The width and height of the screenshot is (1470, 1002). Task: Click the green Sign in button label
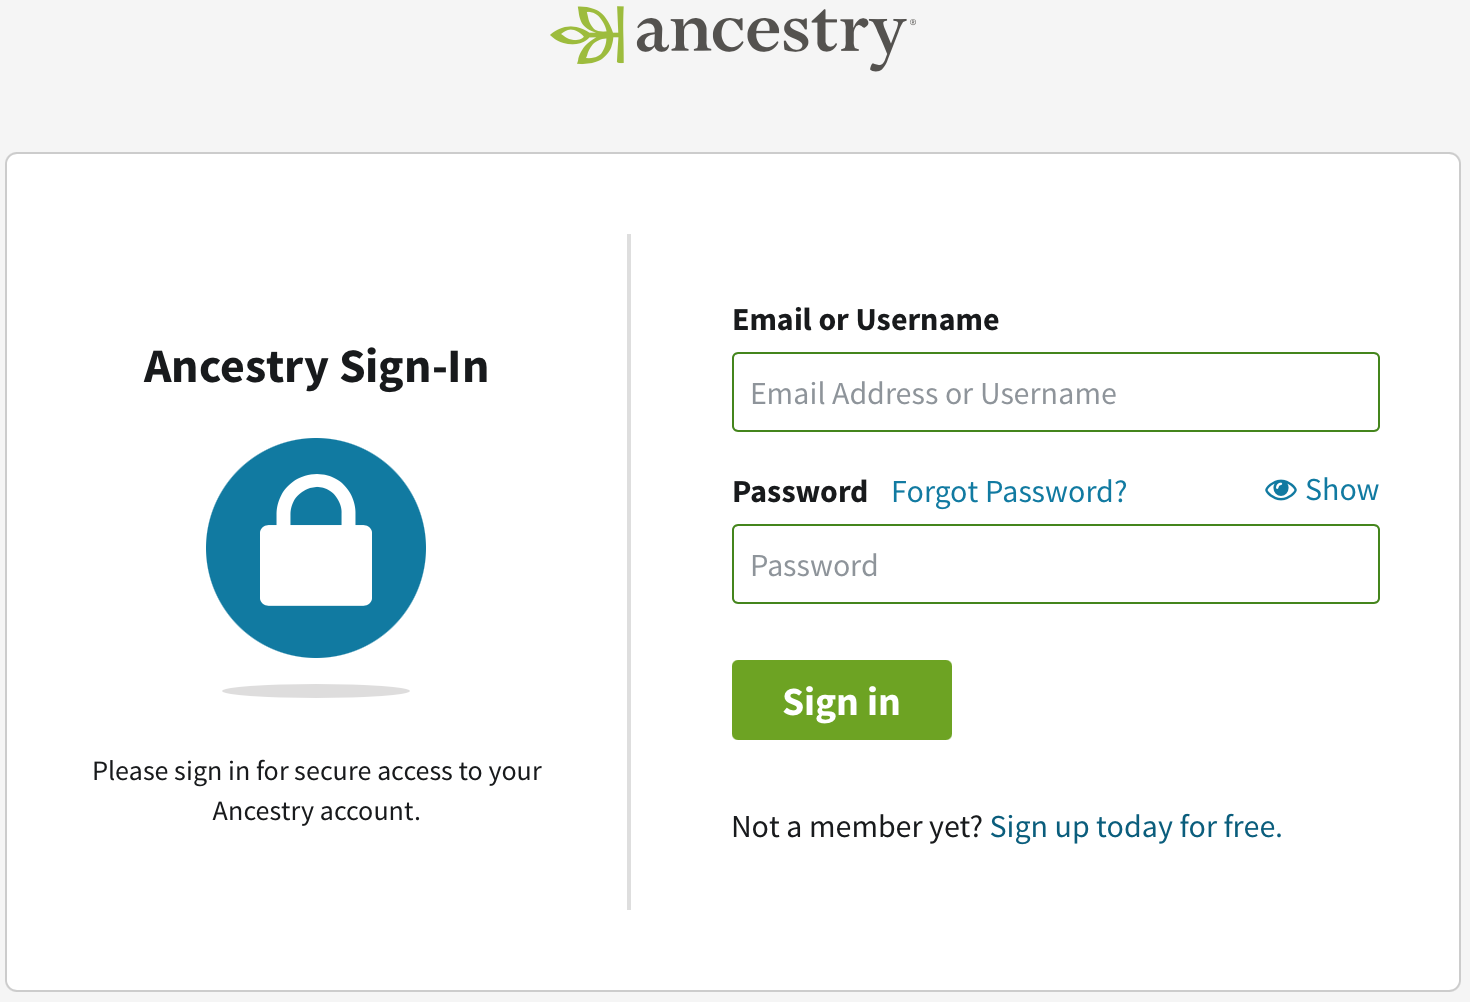841,700
